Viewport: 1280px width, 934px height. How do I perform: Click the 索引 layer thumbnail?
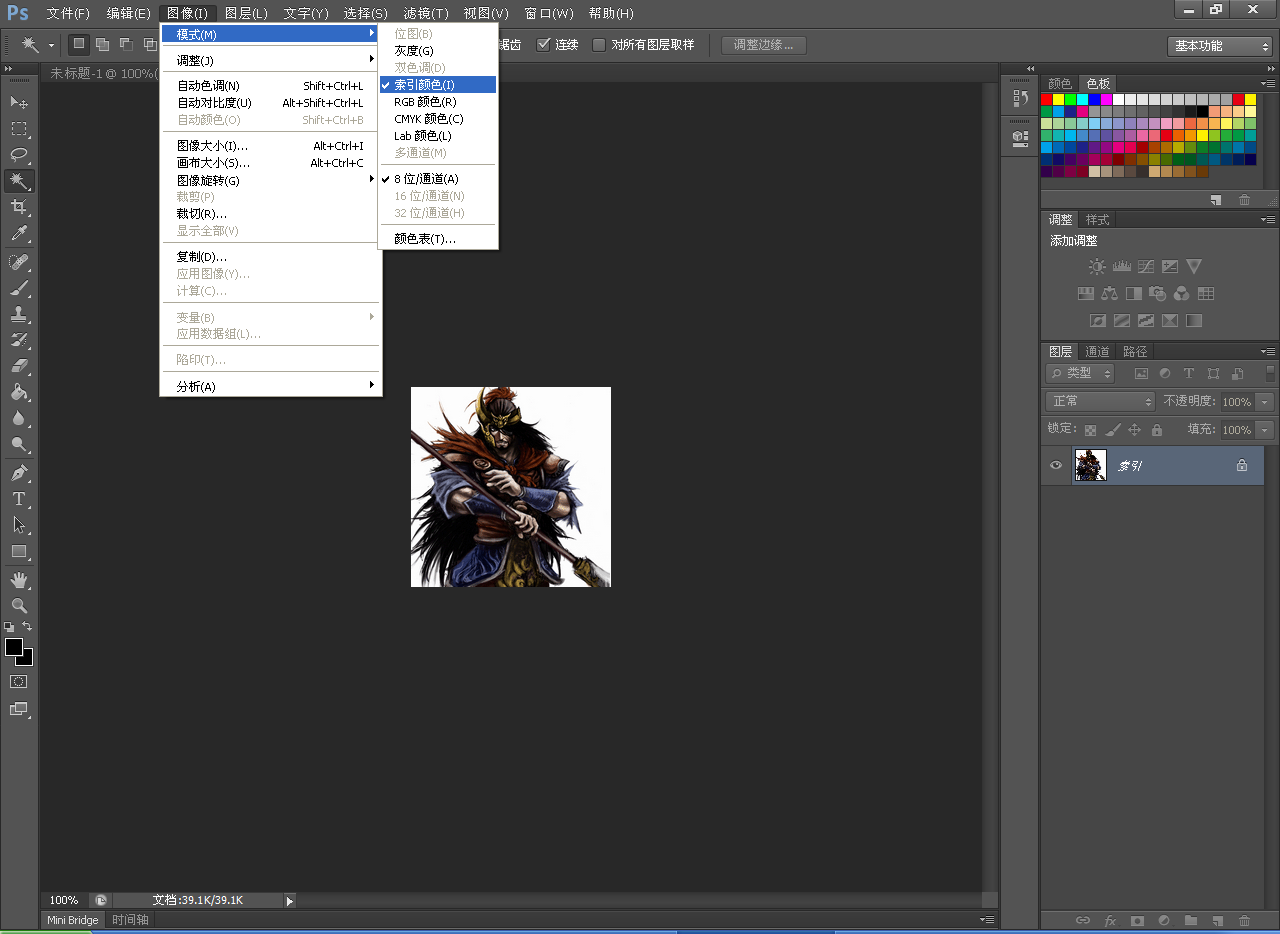pos(1090,465)
